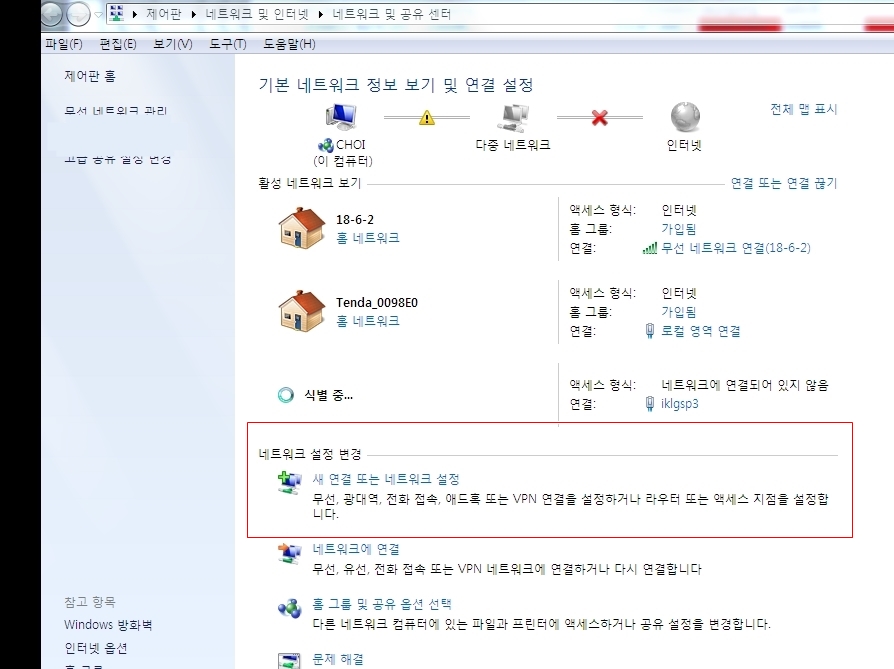This screenshot has height=669, width=894.
Task: Open the breadcrumb arrow before 제어판
Action: [136, 15]
